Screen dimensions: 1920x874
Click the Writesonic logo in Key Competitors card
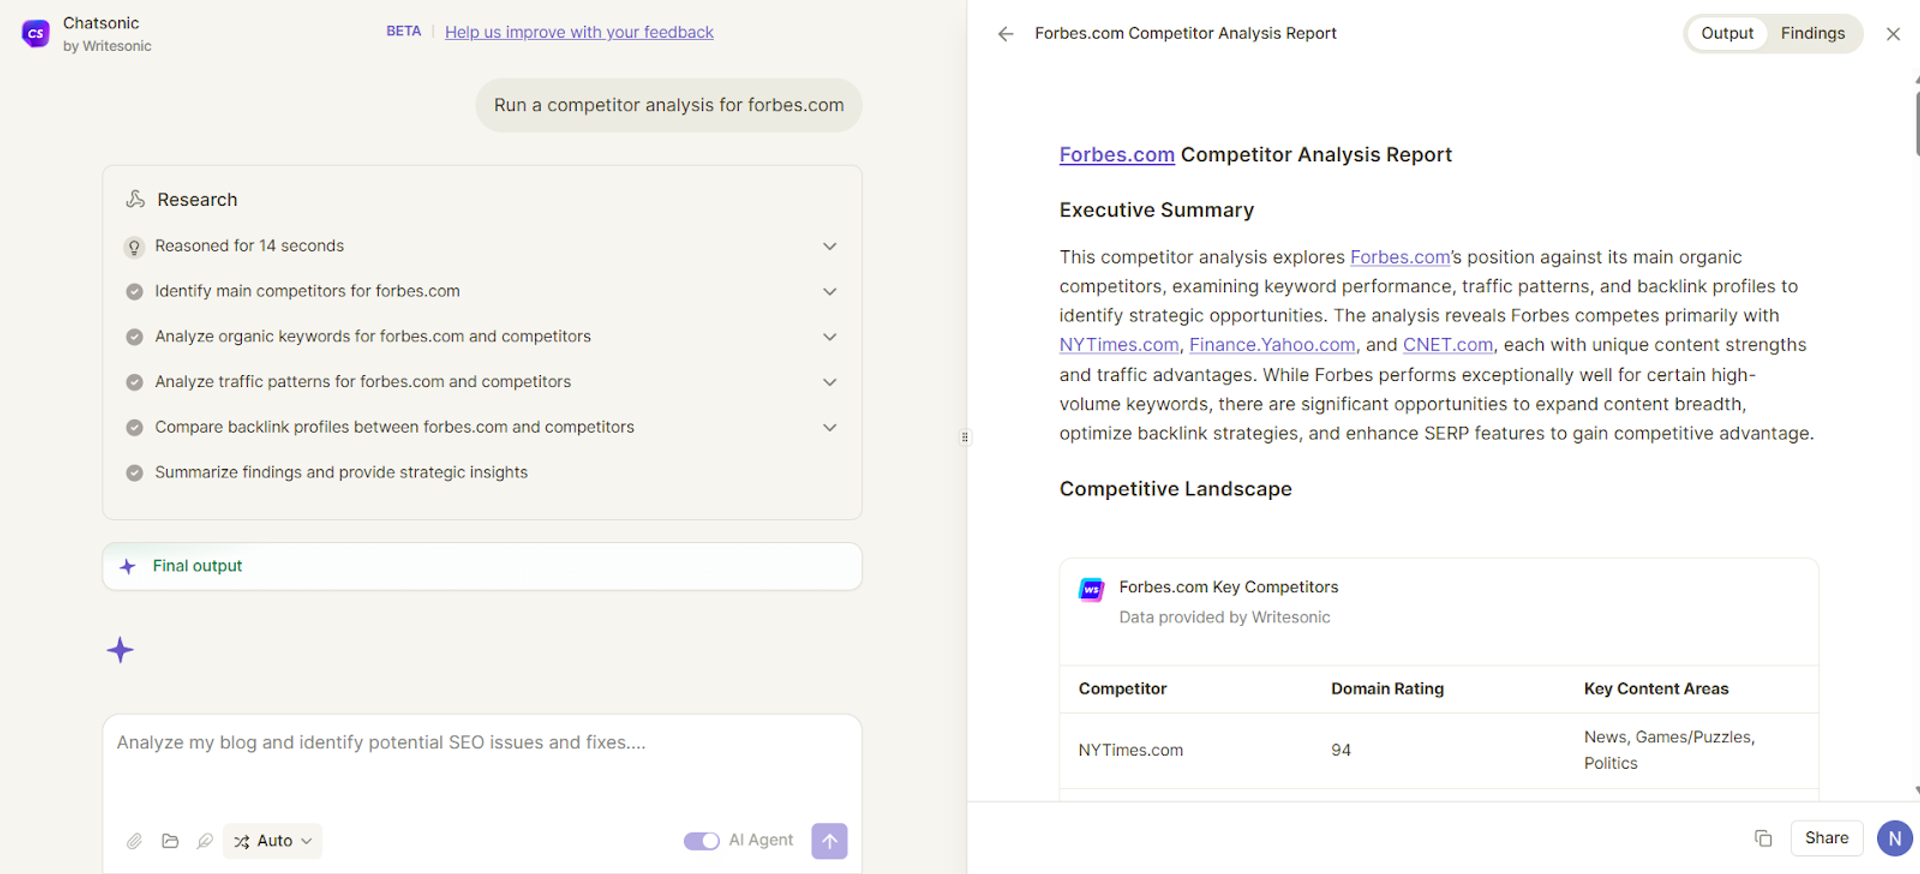coord(1091,590)
